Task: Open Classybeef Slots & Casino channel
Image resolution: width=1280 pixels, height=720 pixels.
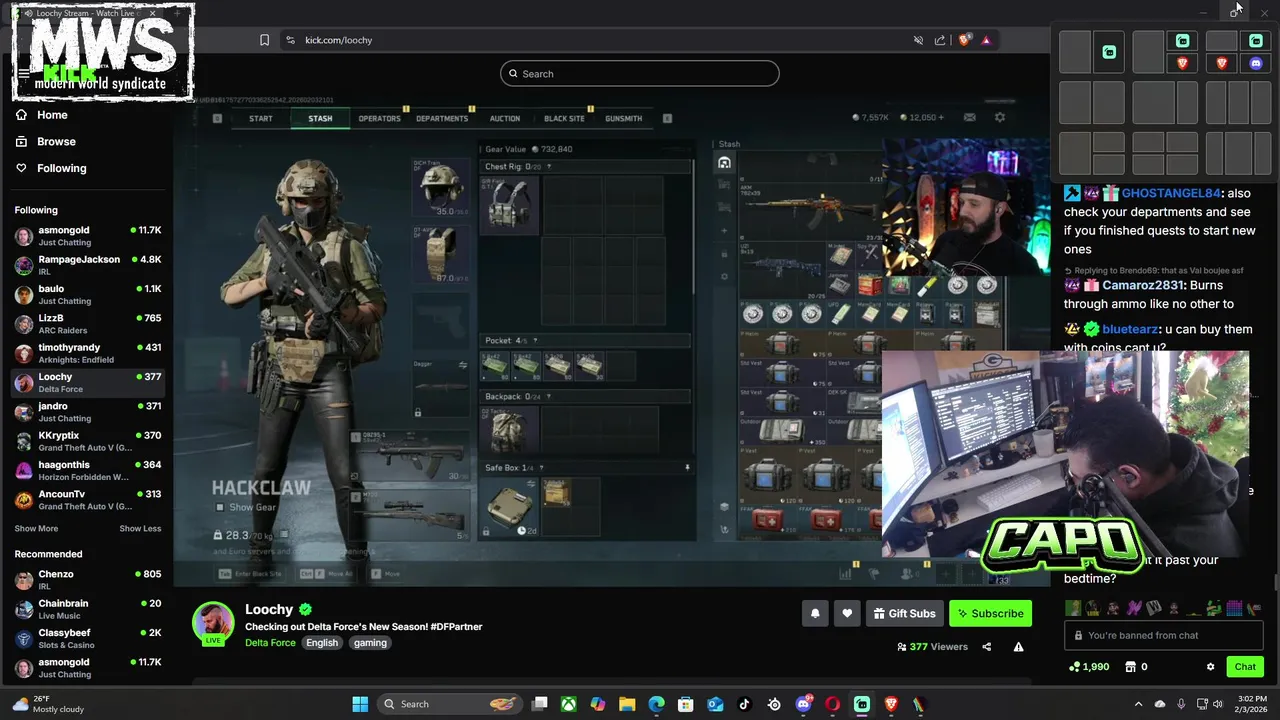Action: [x=88, y=639]
